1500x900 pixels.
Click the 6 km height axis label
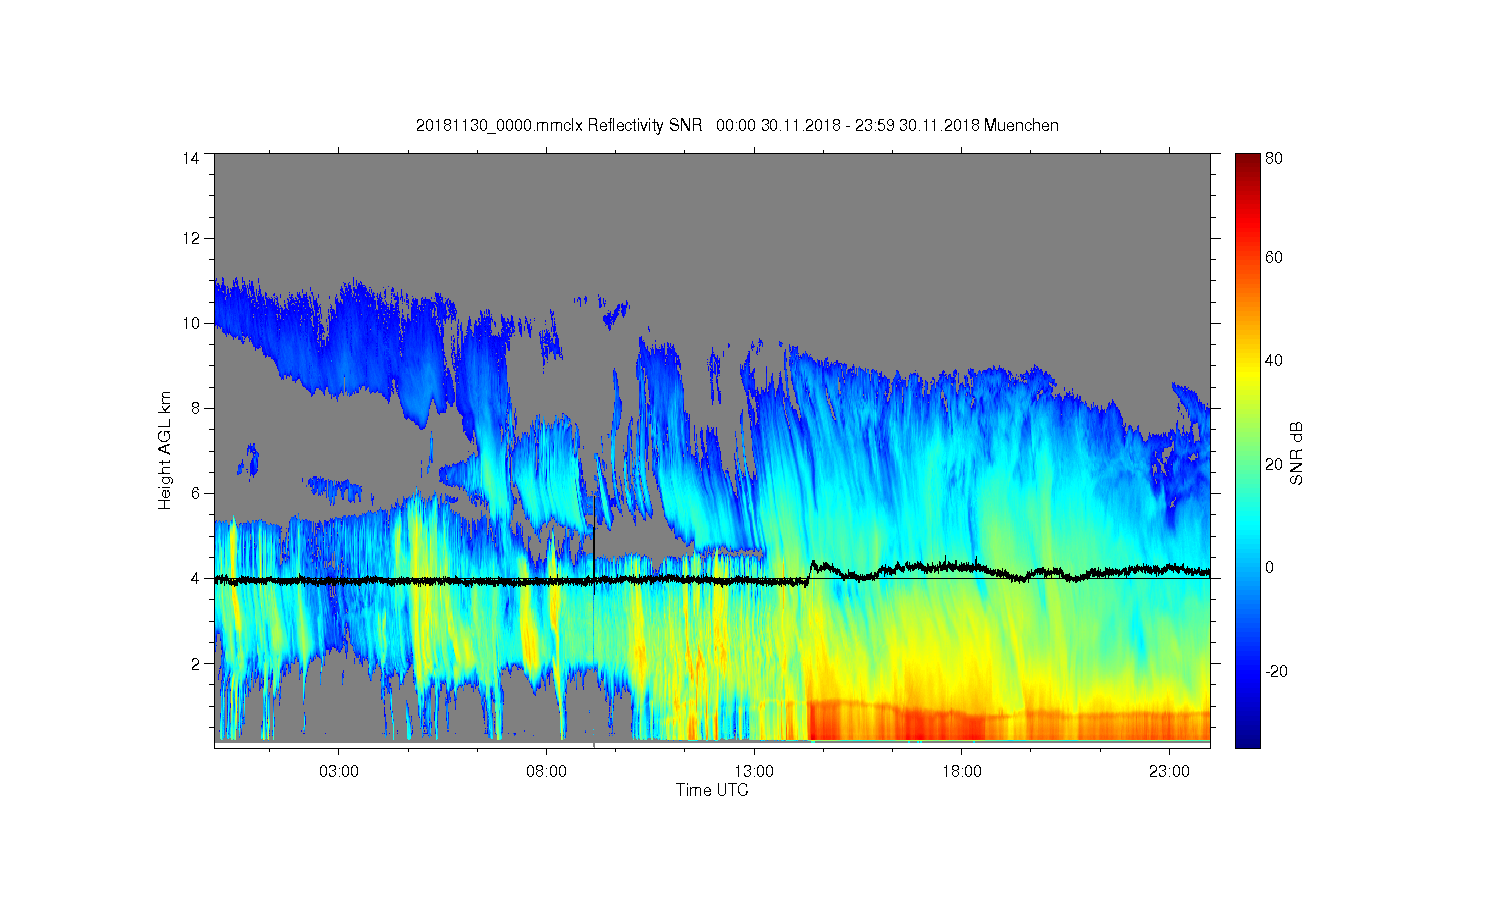click(x=194, y=493)
